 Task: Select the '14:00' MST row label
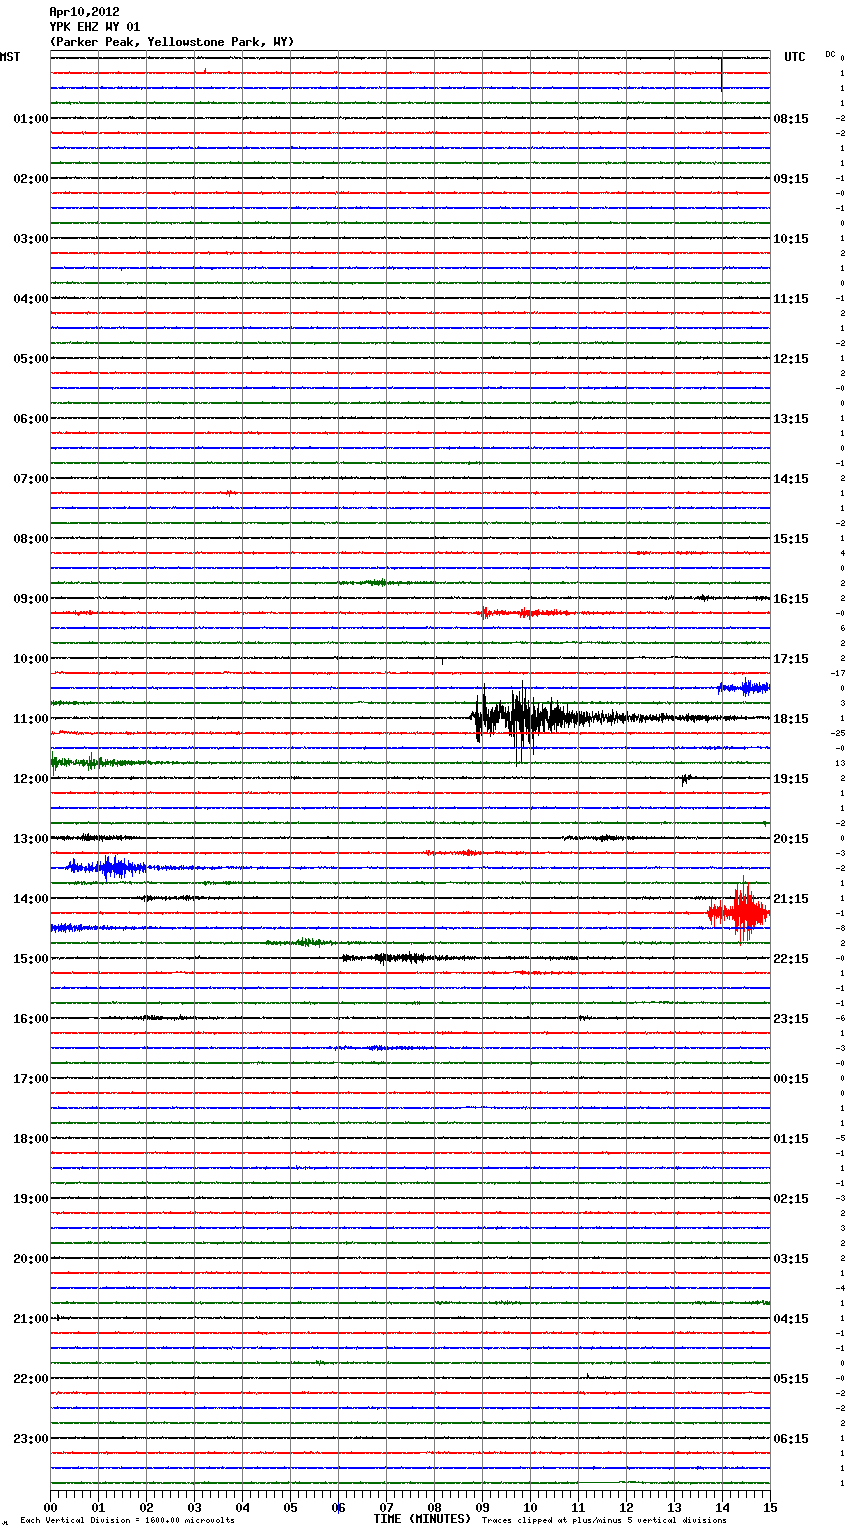click(x=30, y=899)
